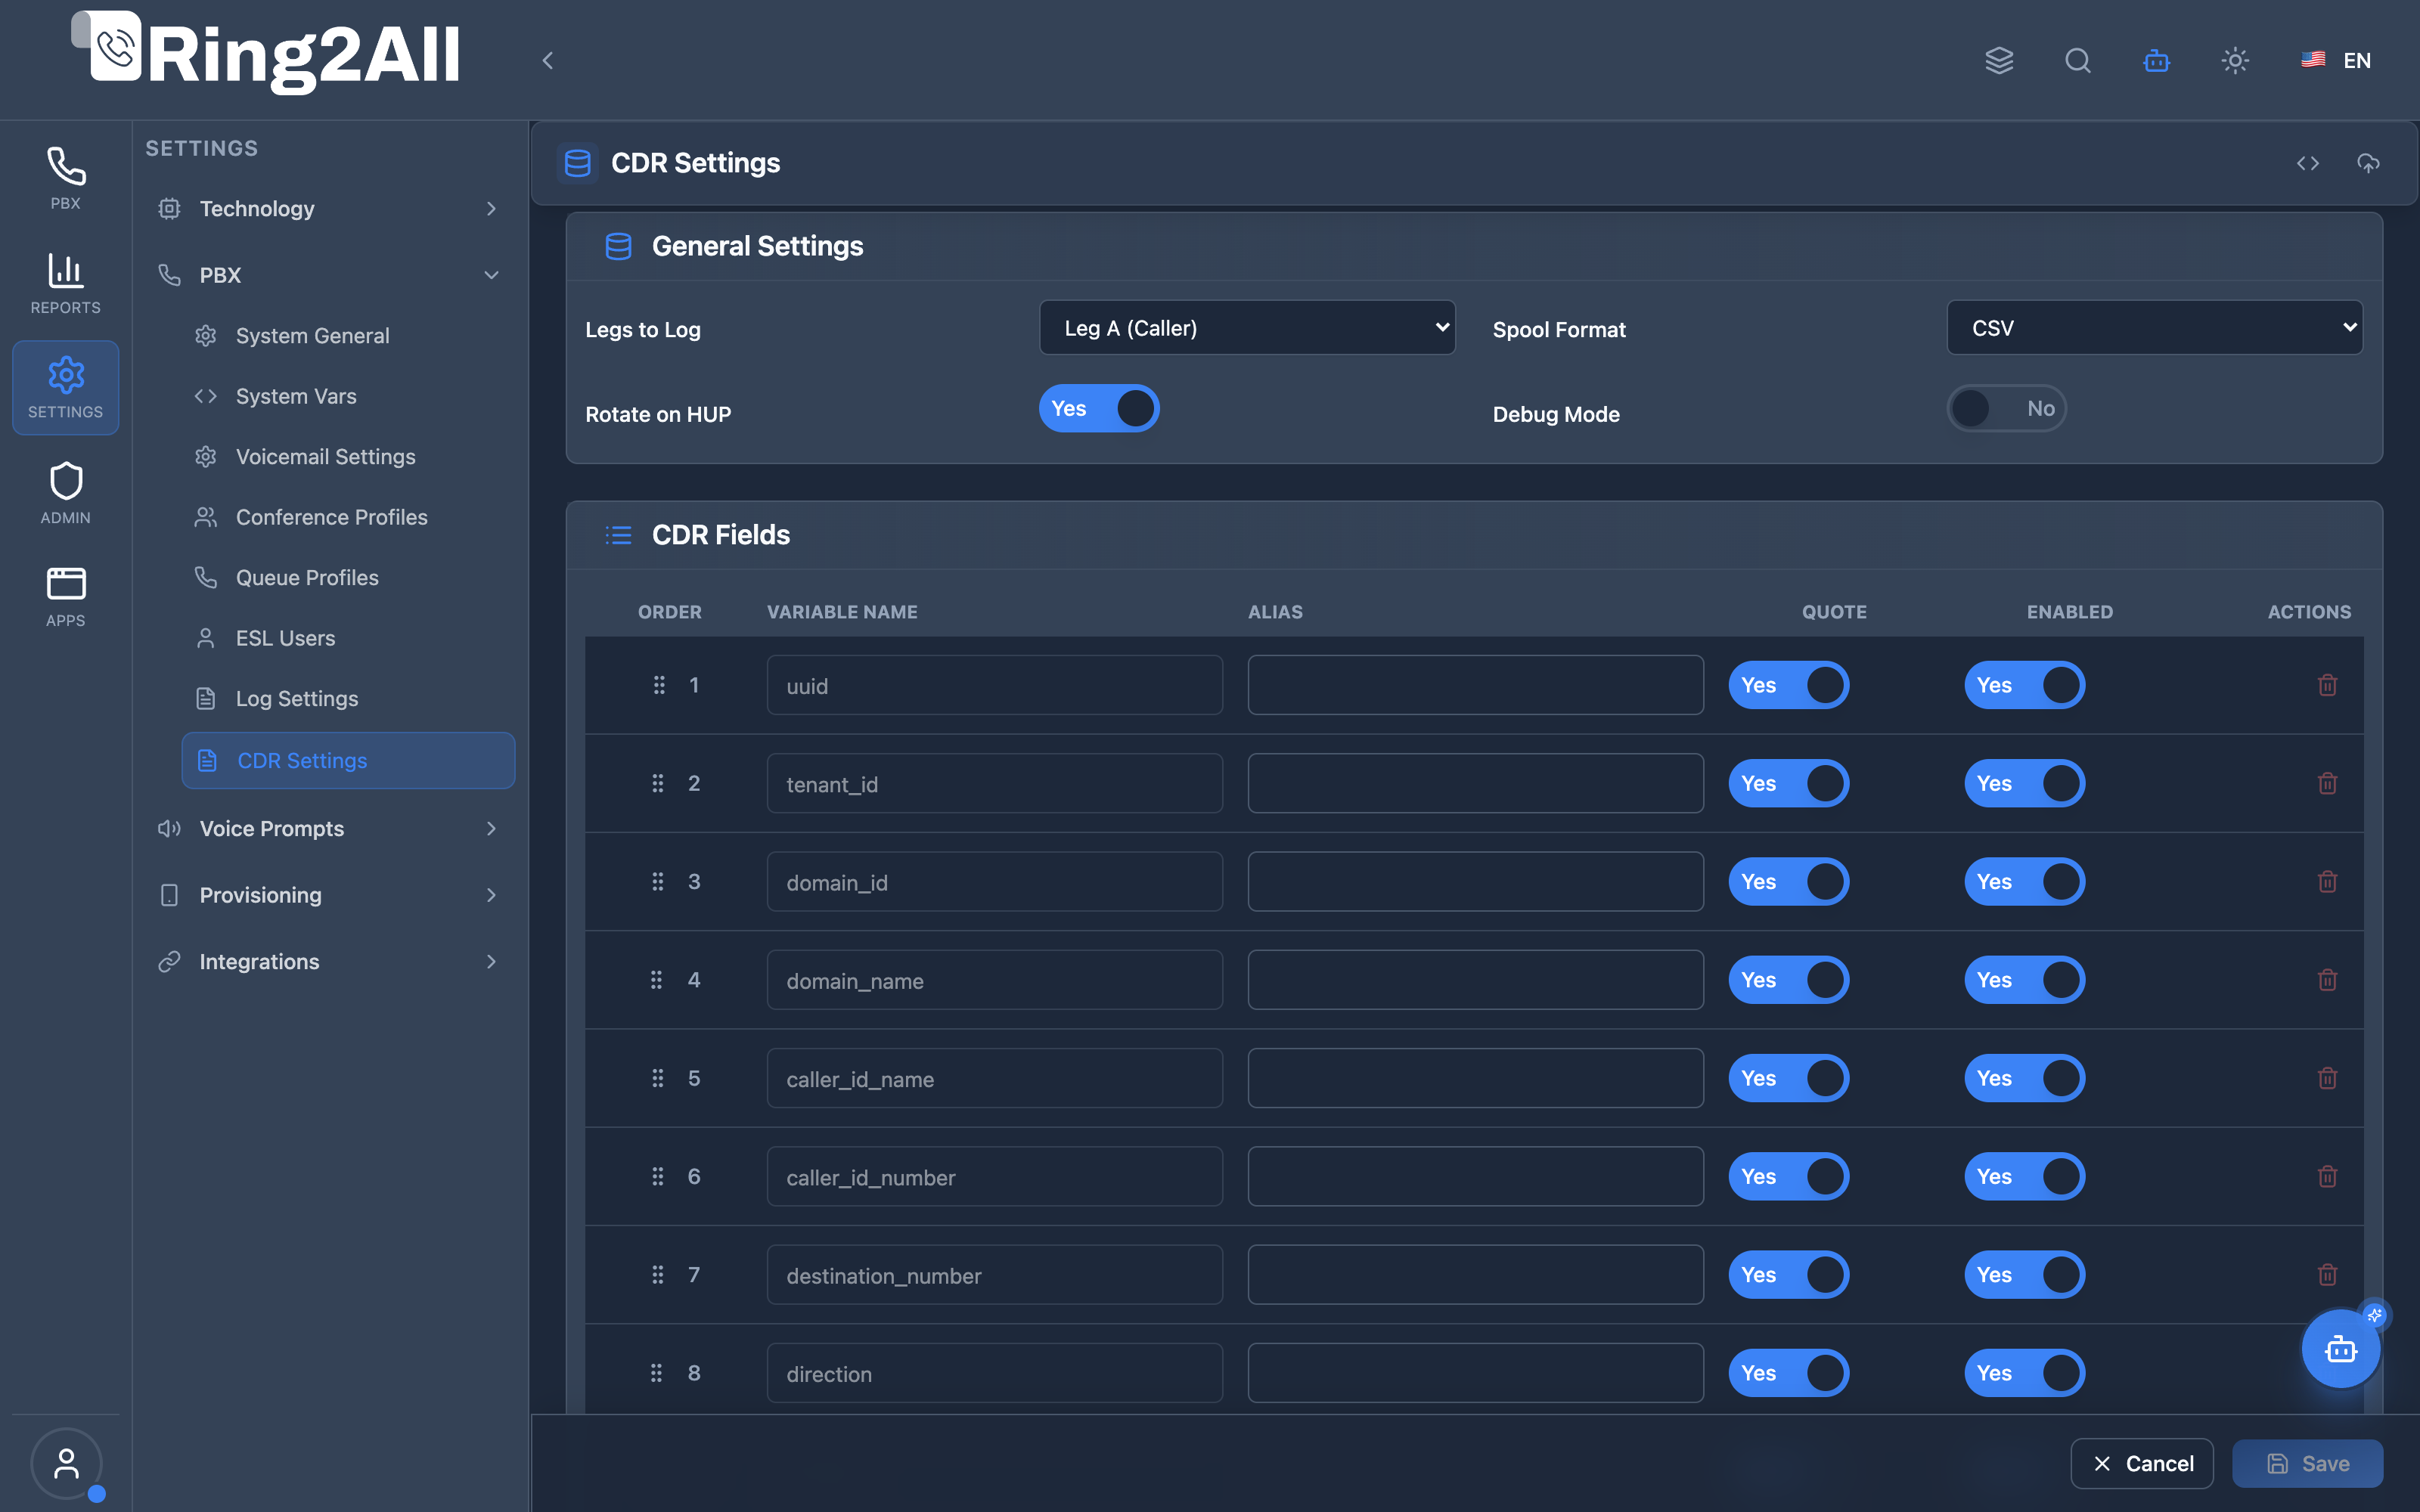Open the PBX section in left rail
Image resolution: width=2420 pixels, height=1512 pixels.
66,178
